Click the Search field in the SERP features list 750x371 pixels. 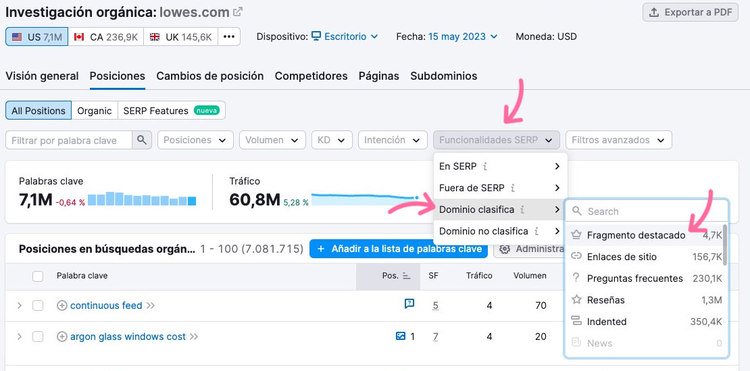click(647, 211)
